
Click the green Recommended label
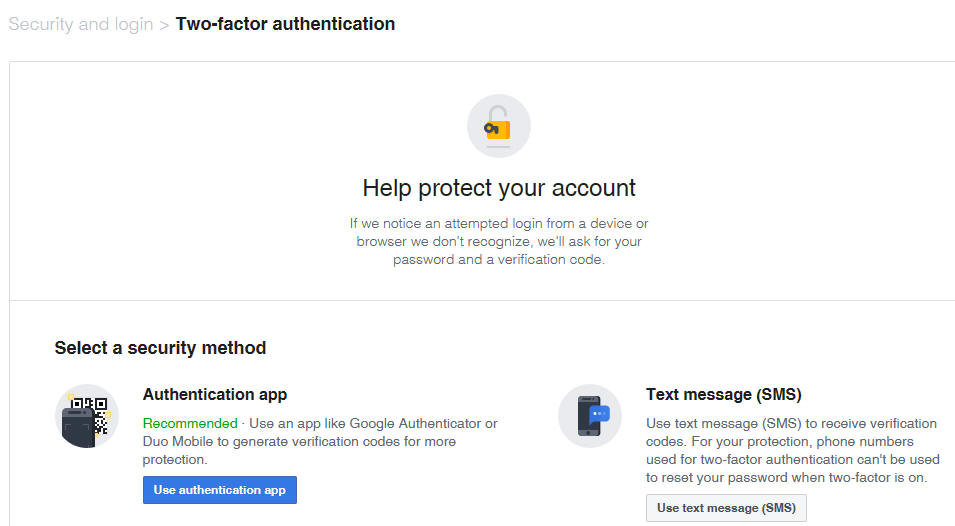[x=190, y=423]
